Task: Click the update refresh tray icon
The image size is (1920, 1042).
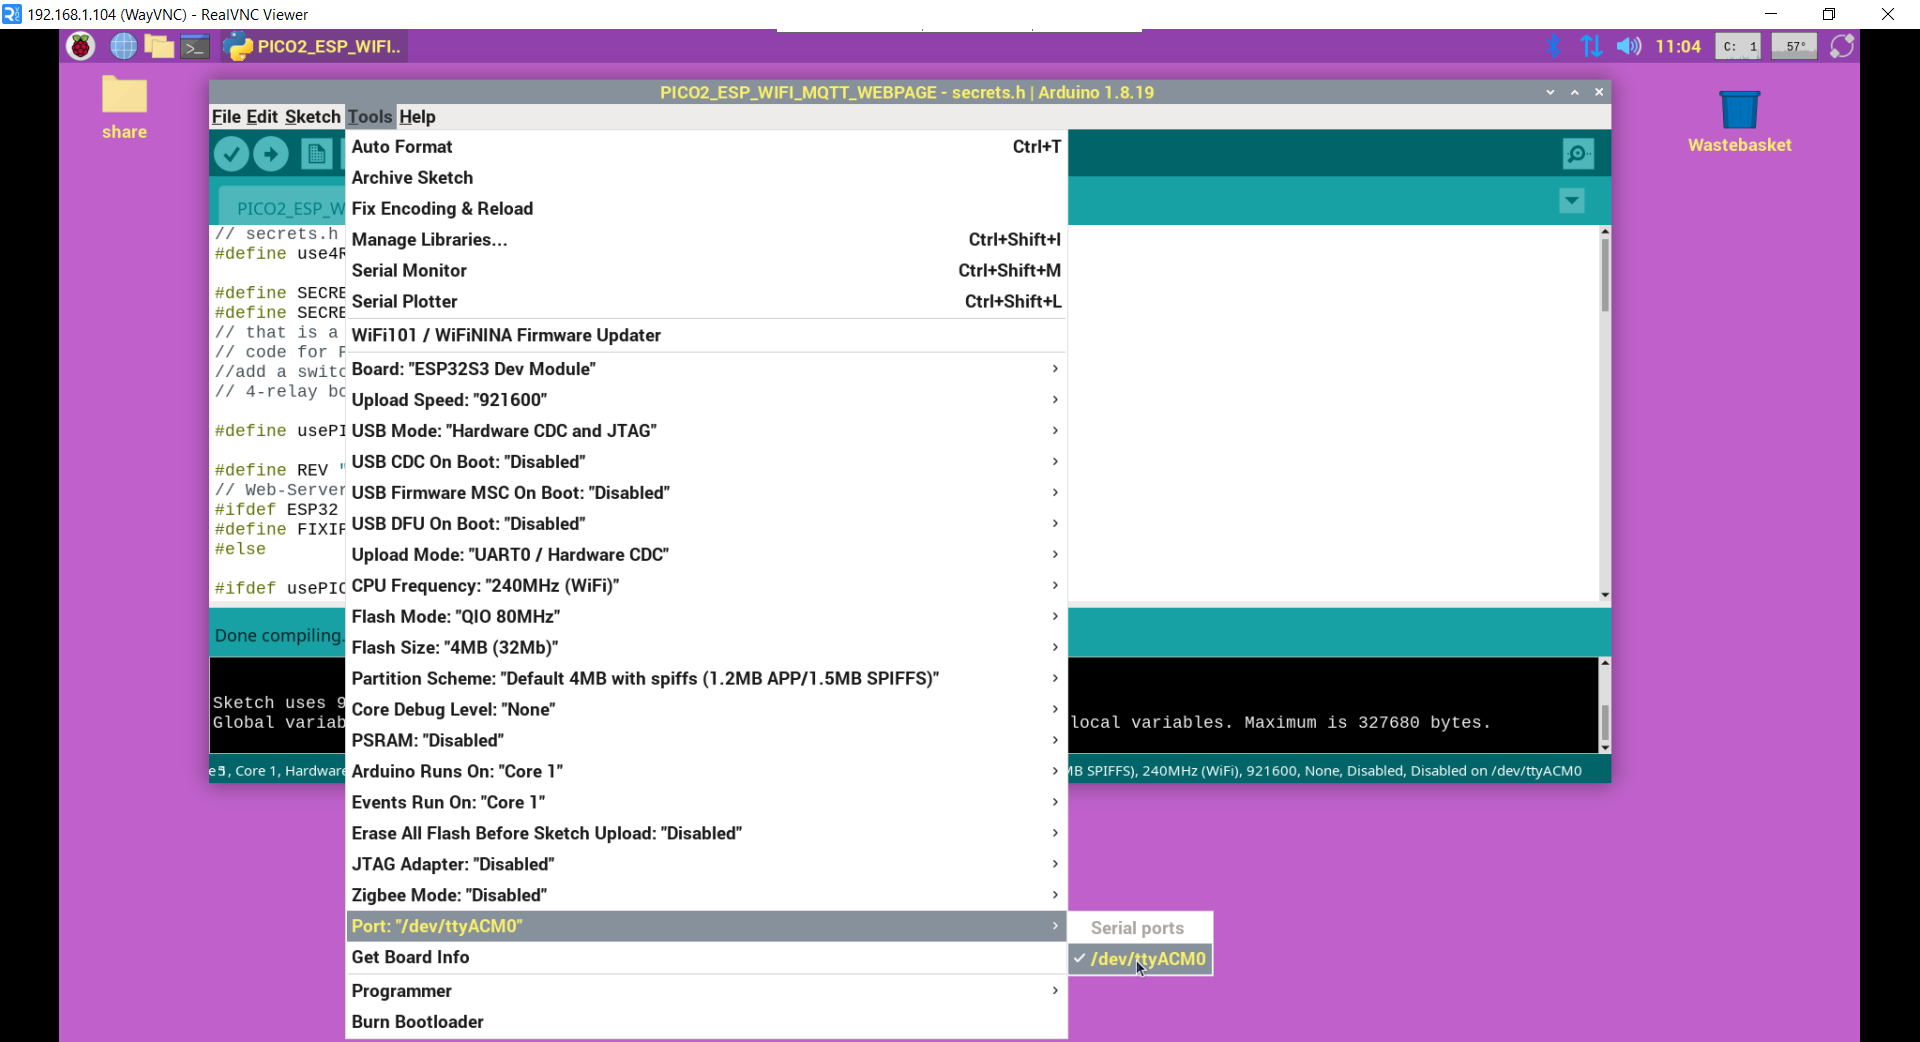Action: (1842, 46)
